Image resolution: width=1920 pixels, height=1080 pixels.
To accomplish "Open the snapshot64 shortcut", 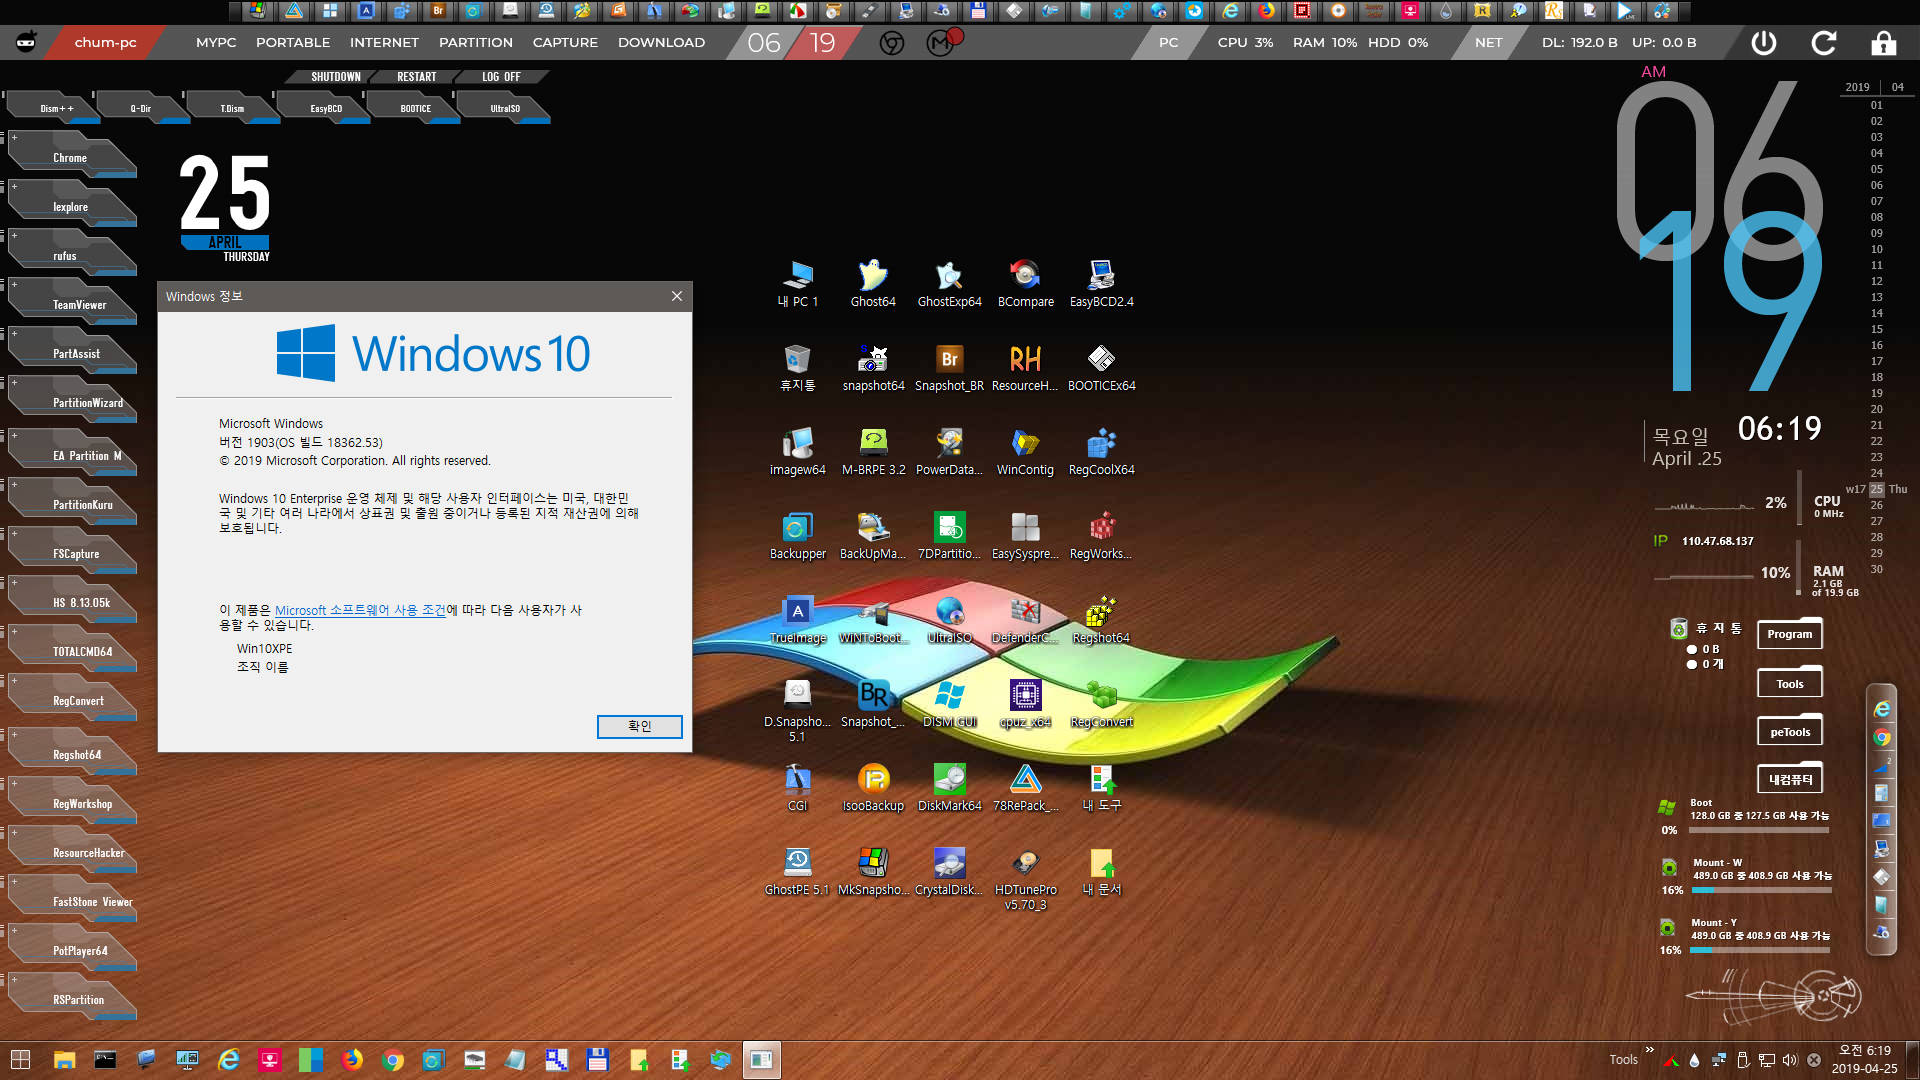I will point(873,367).
